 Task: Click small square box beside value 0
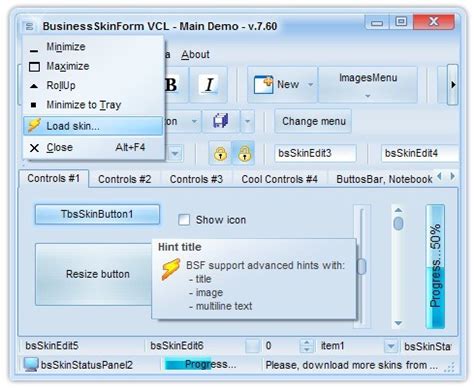[x=252, y=346]
